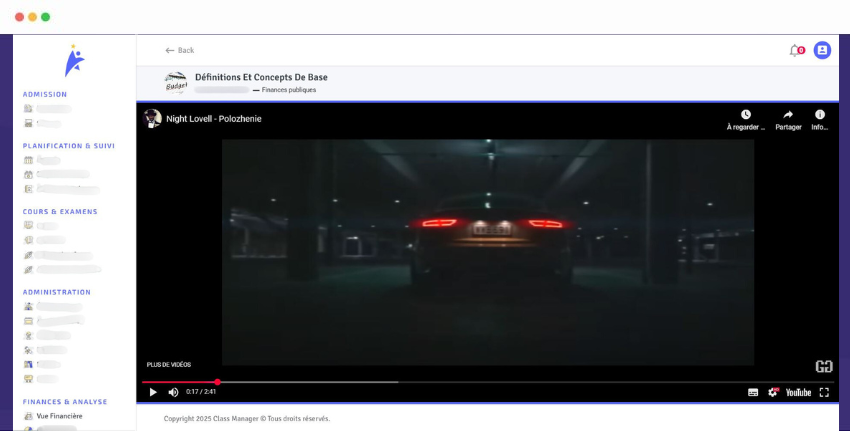
Task: Click the video progress bar scrubber
Action: [x=217, y=382]
